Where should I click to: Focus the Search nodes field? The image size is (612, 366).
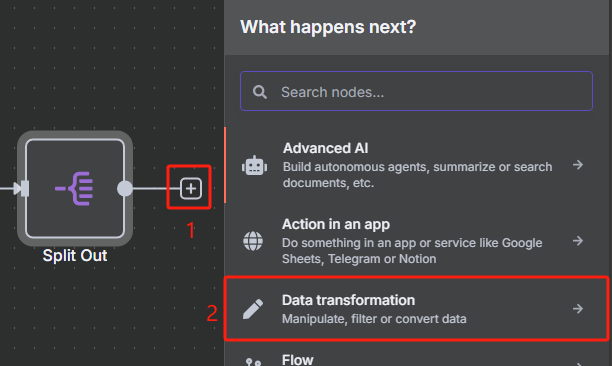click(x=416, y=91)
